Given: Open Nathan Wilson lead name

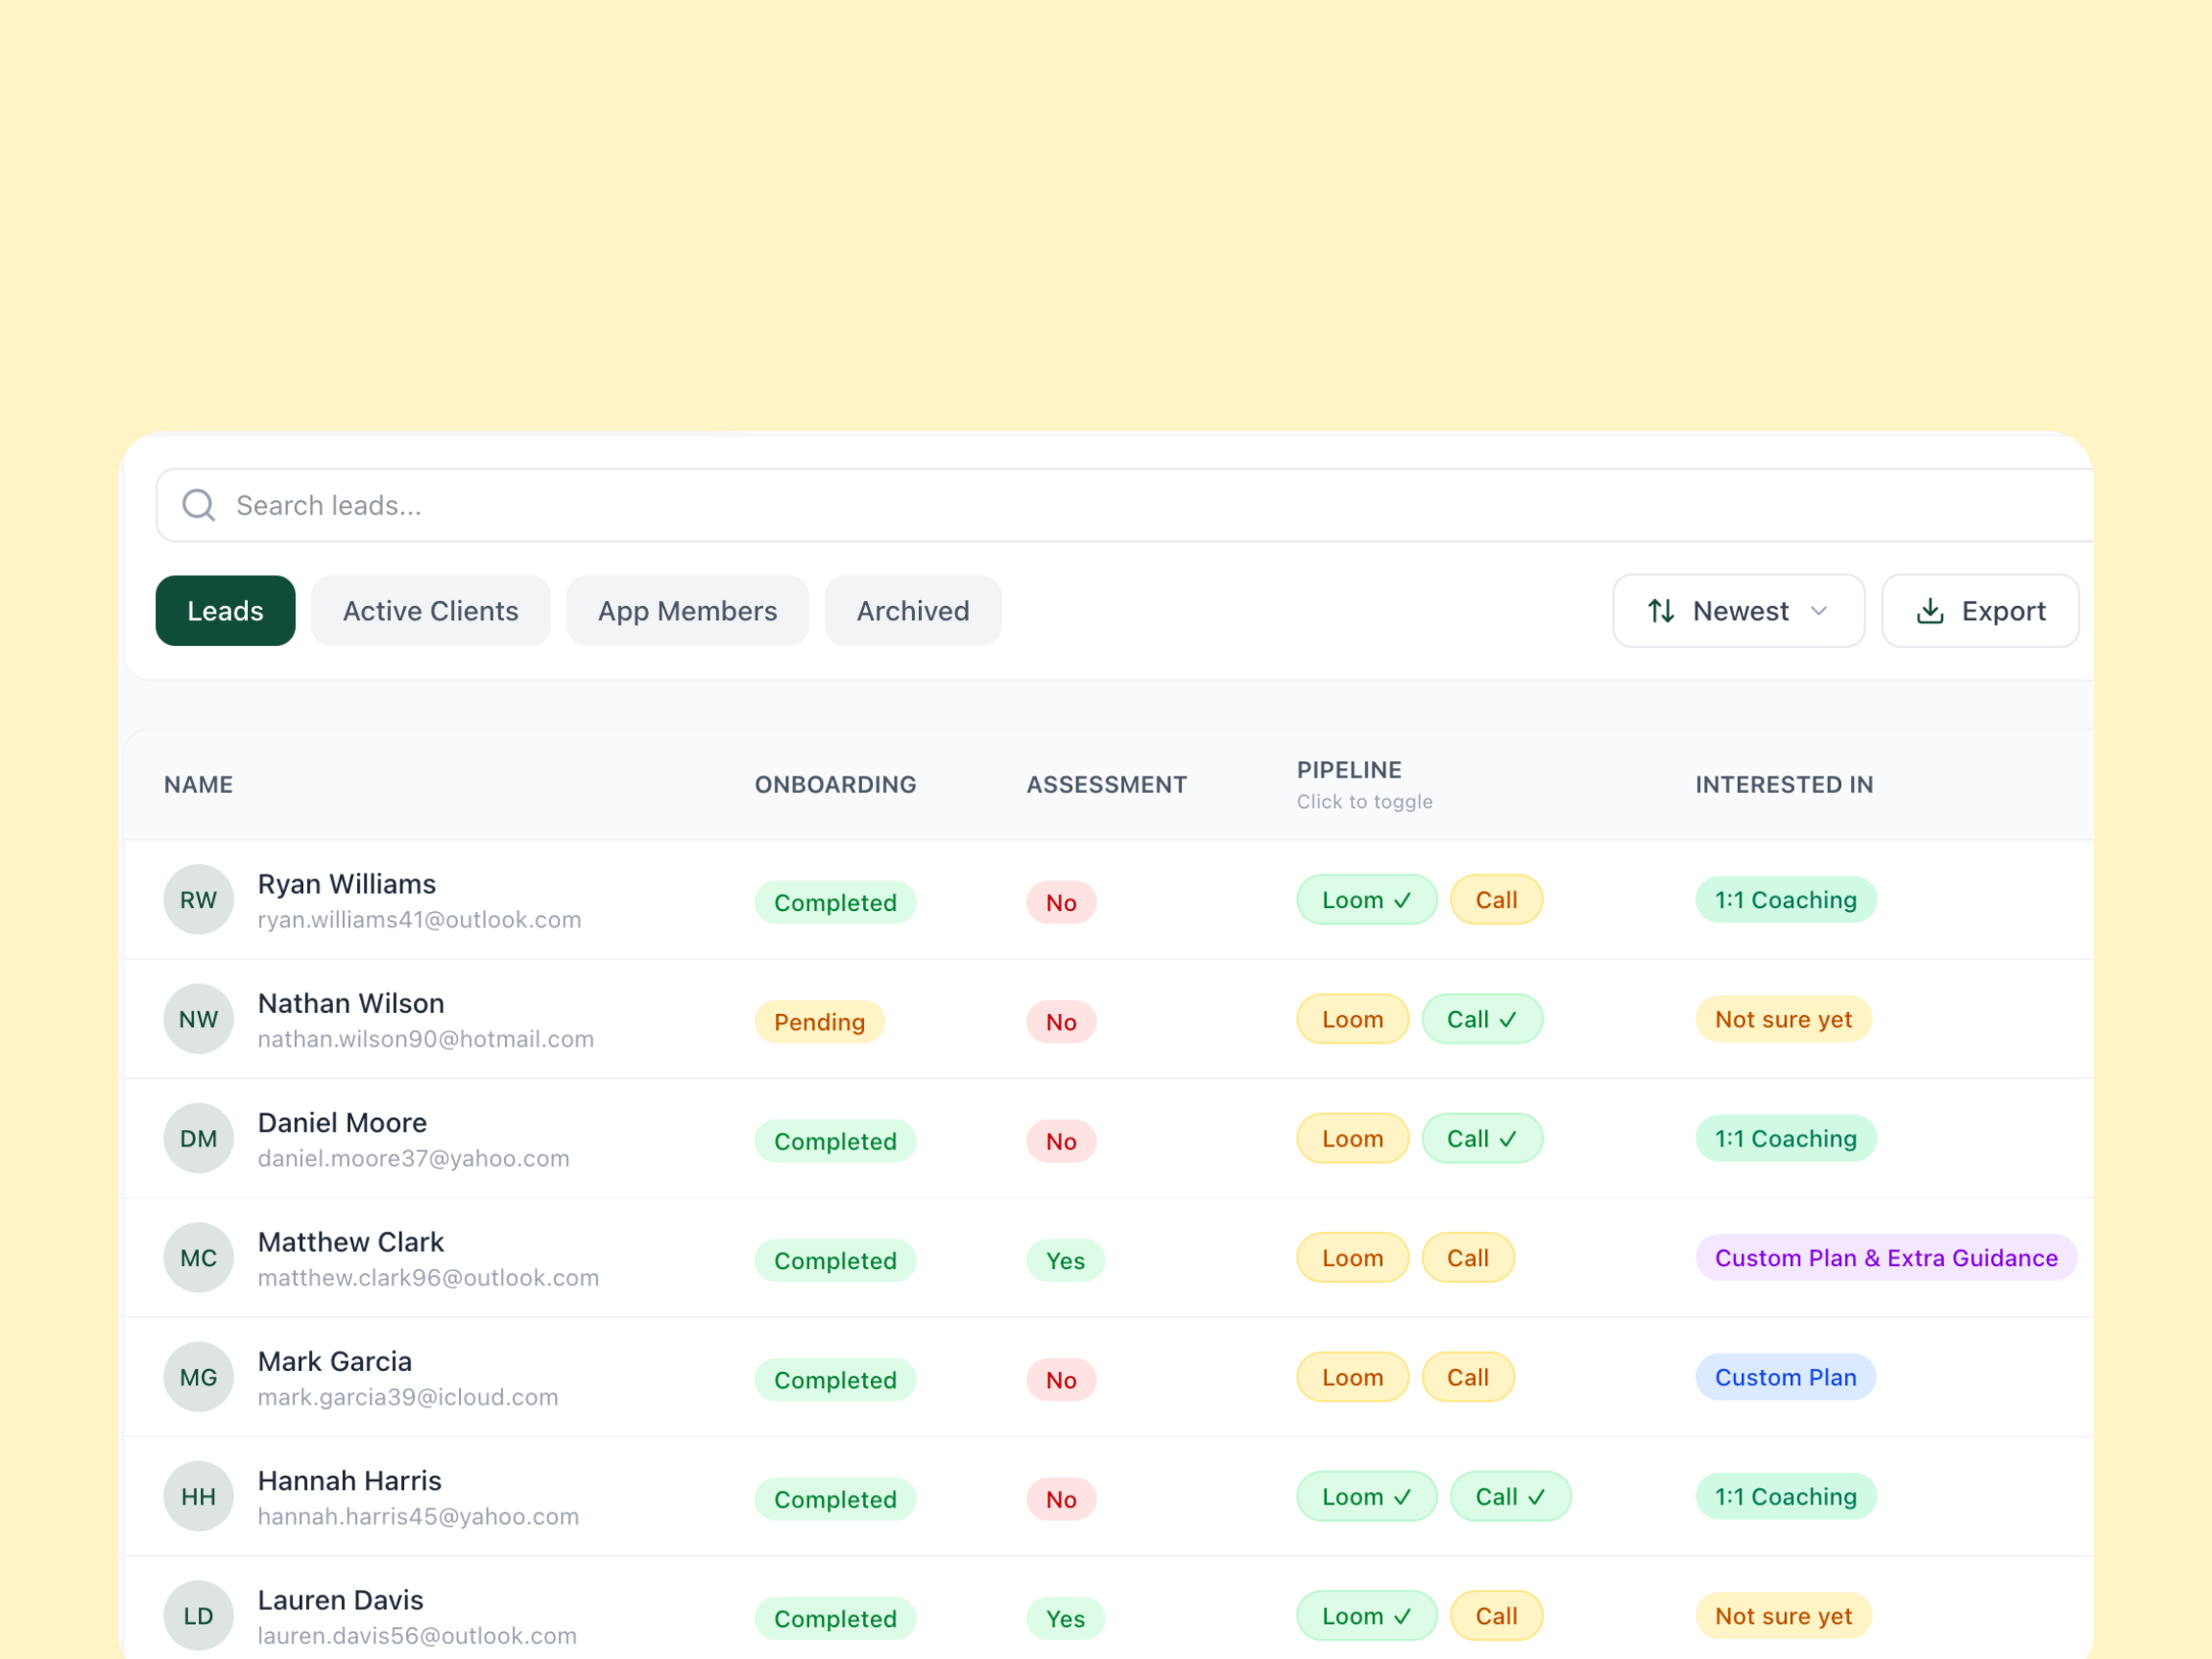Looking at the screenshot, I should [351, 1003].
